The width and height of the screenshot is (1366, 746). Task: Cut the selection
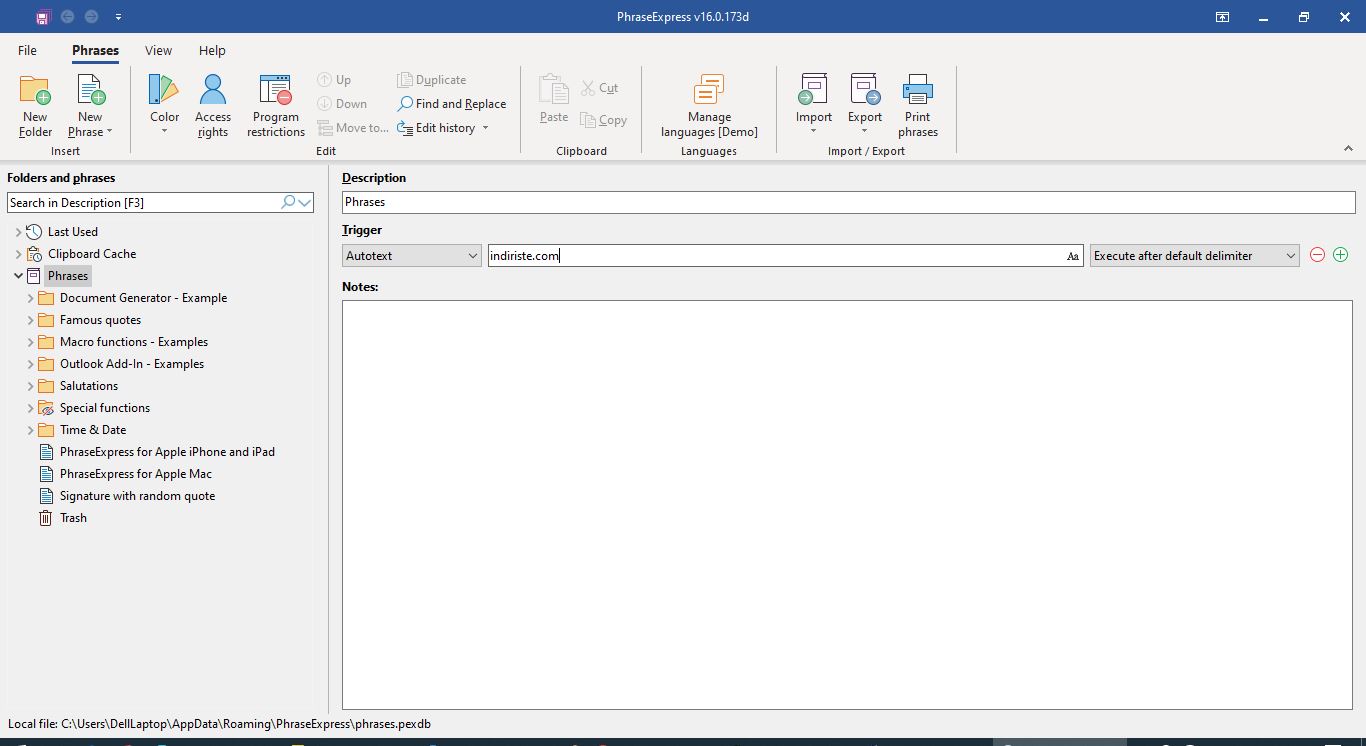[599, 88]
